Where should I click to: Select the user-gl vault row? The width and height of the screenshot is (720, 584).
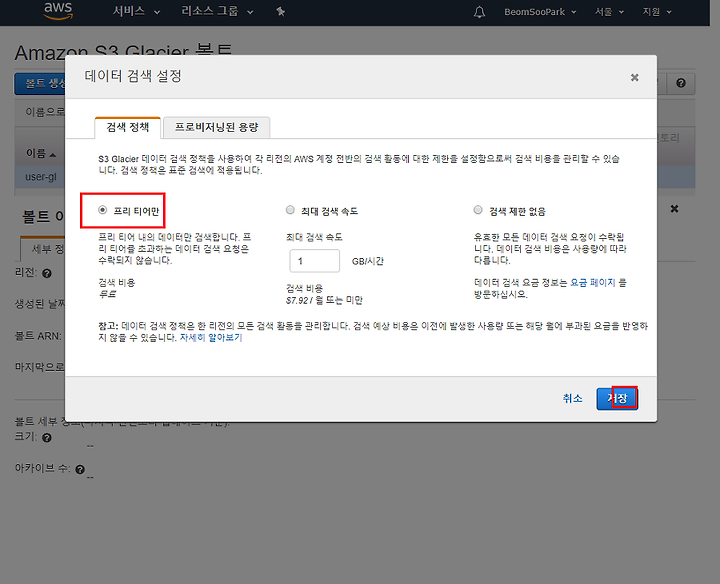pyautogui.click(x=40, y=177)
